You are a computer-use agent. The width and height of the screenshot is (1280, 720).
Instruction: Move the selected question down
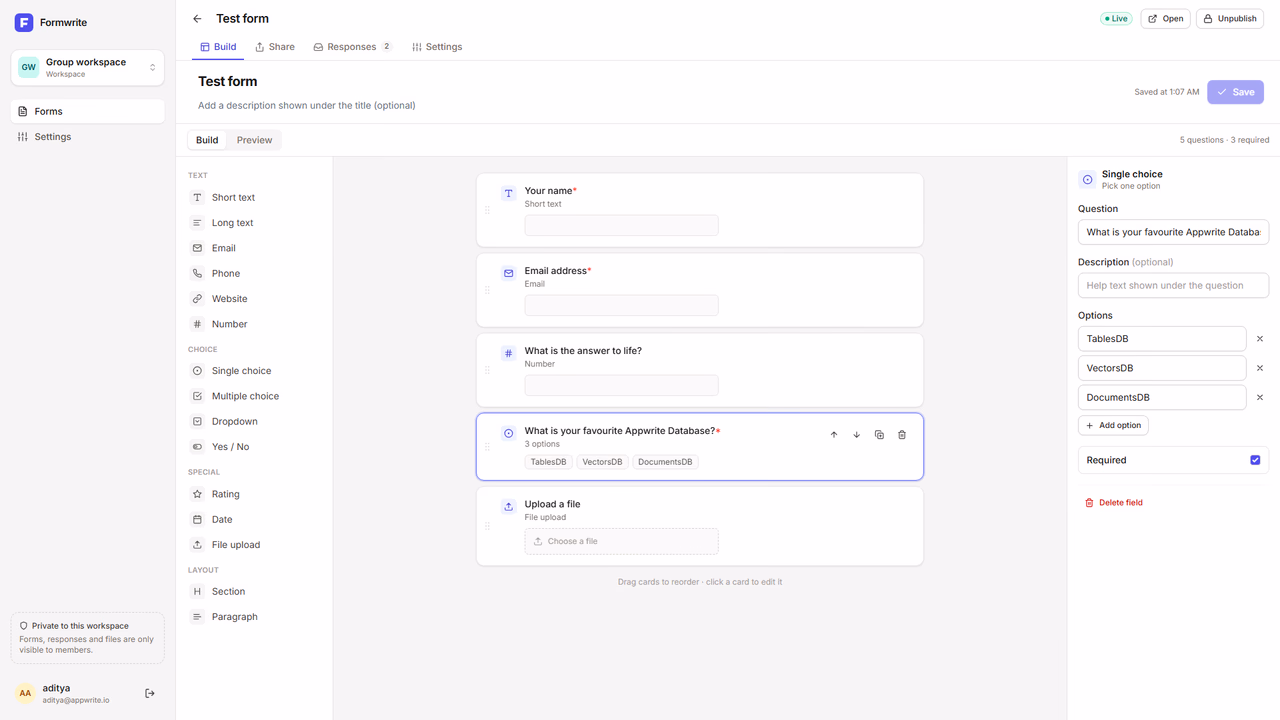pyautogui.click(x=856, y=435)
